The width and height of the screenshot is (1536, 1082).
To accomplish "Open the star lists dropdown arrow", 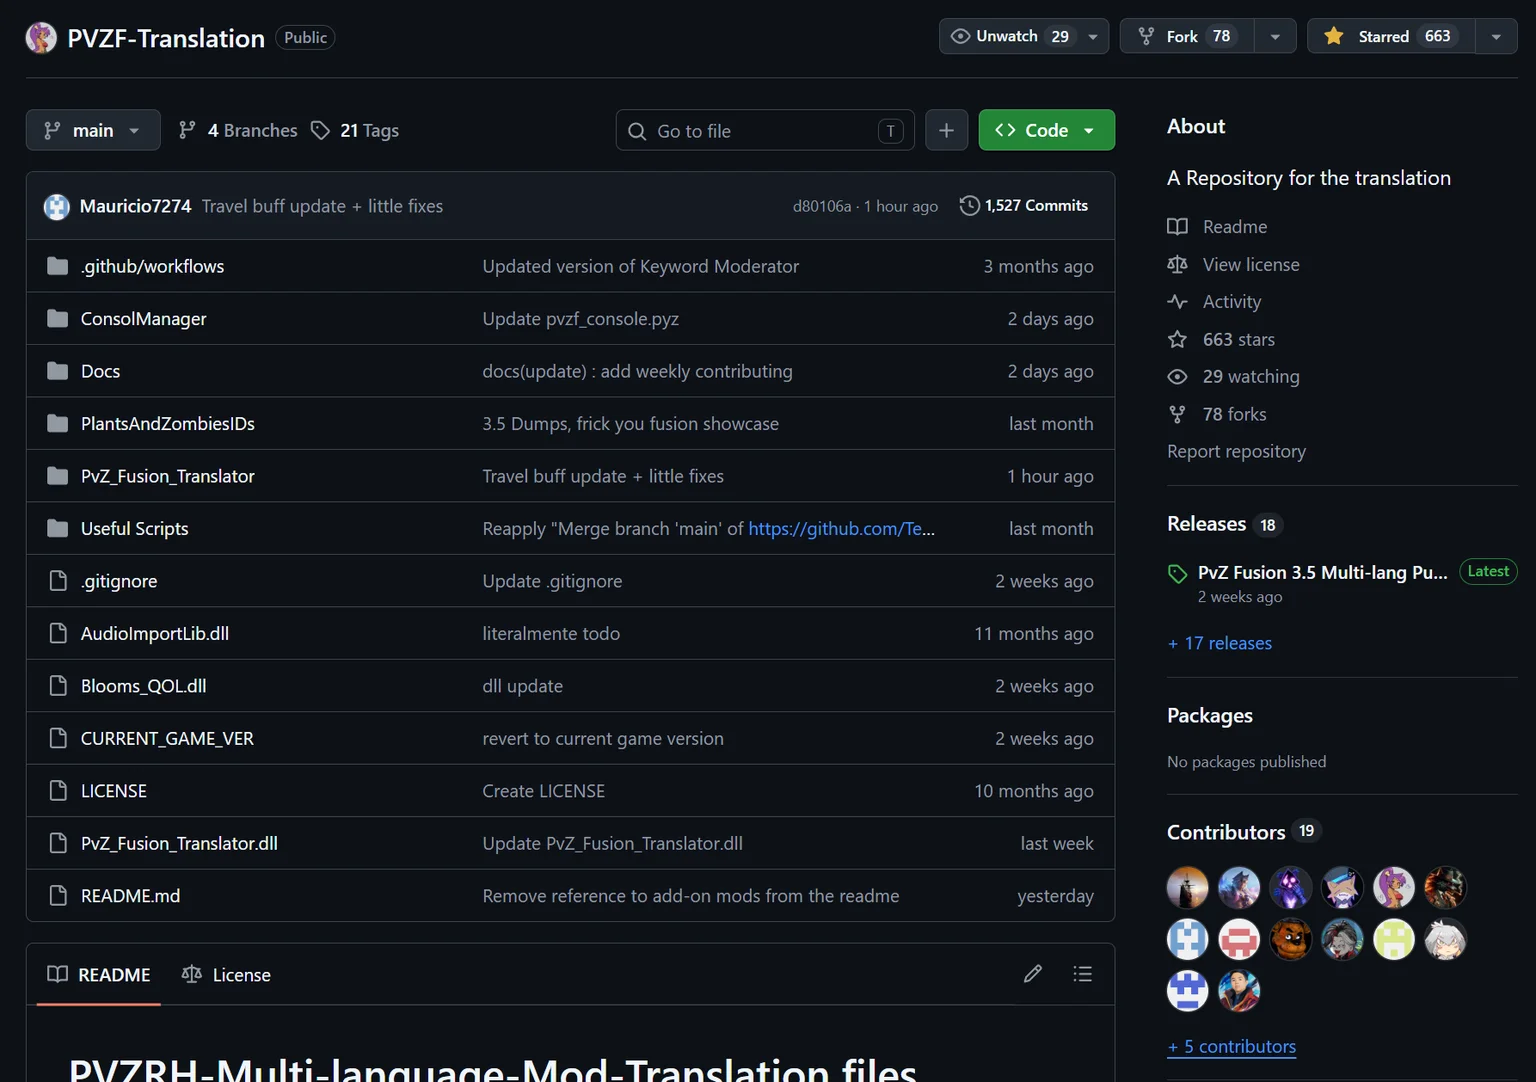I will click(x=1496, y=36).
